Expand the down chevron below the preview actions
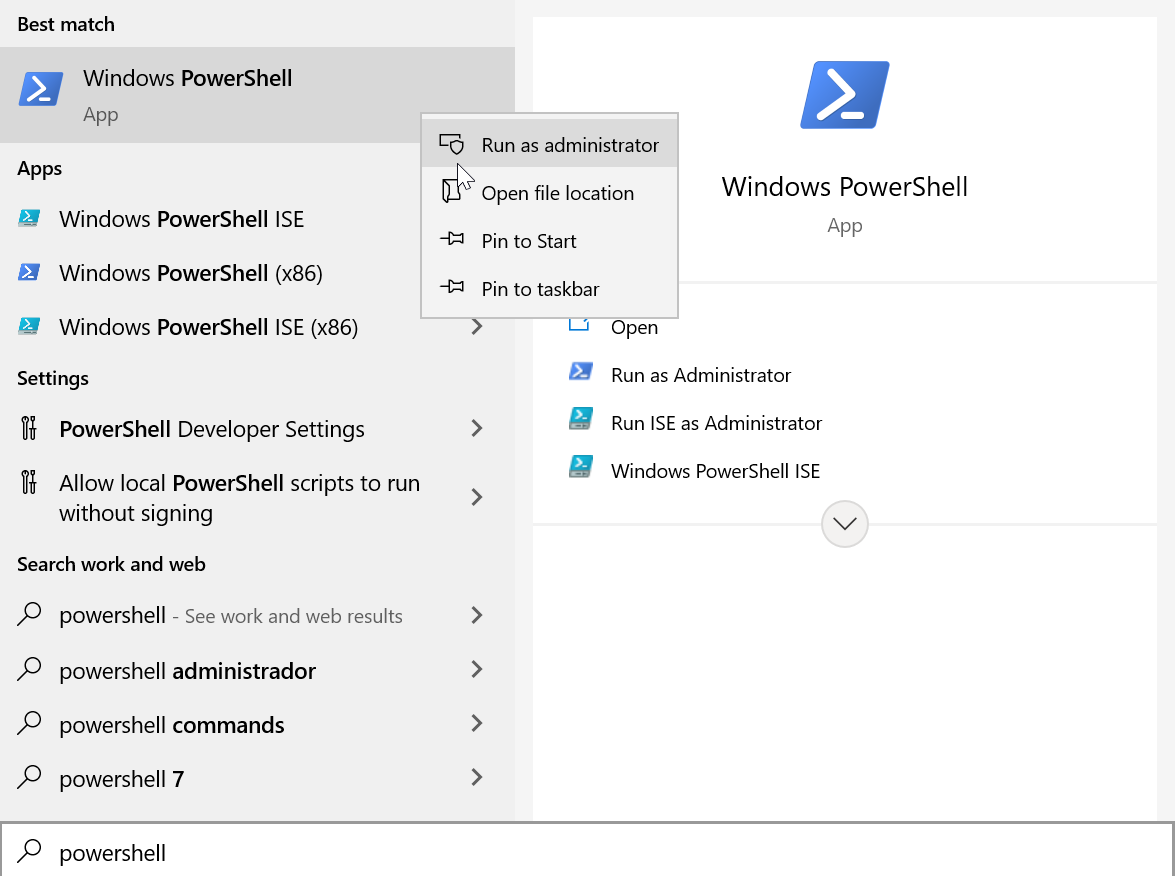1175x876 pixels. point(843,523)
